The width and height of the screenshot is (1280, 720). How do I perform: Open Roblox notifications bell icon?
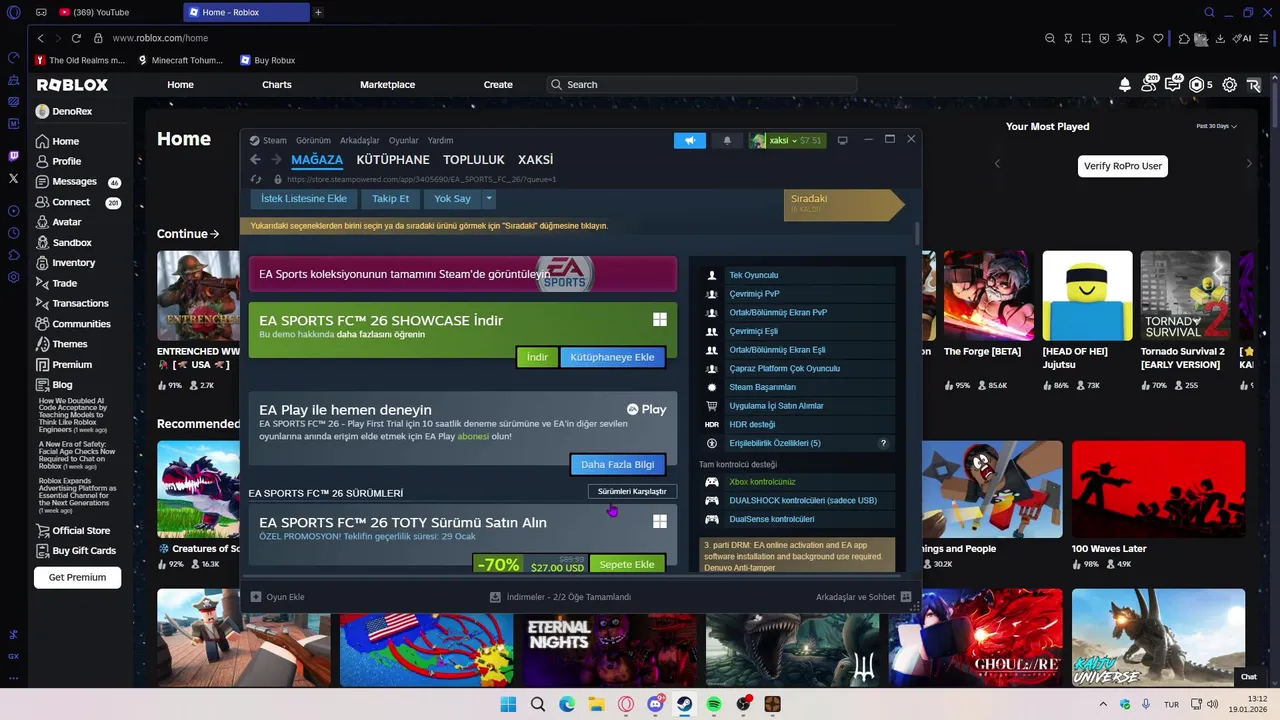[x=1125, y=85]
